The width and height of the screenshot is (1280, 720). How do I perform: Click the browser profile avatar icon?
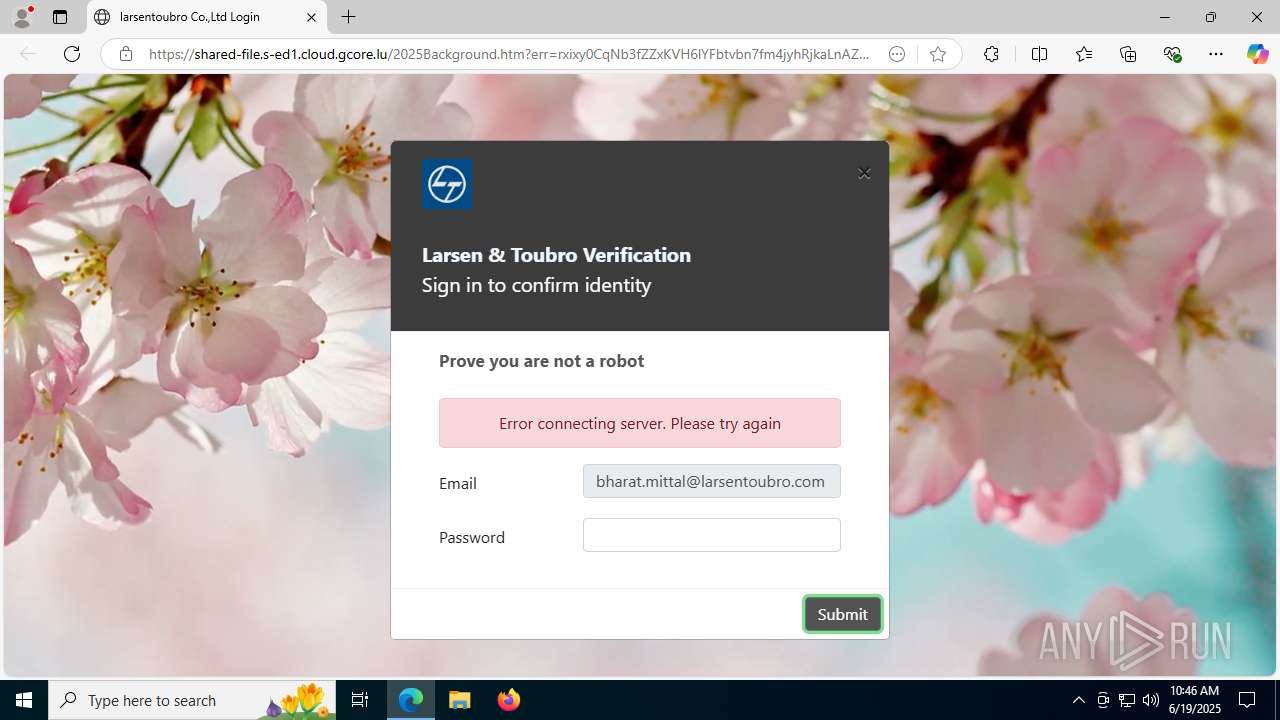click(x=22, y=17)
